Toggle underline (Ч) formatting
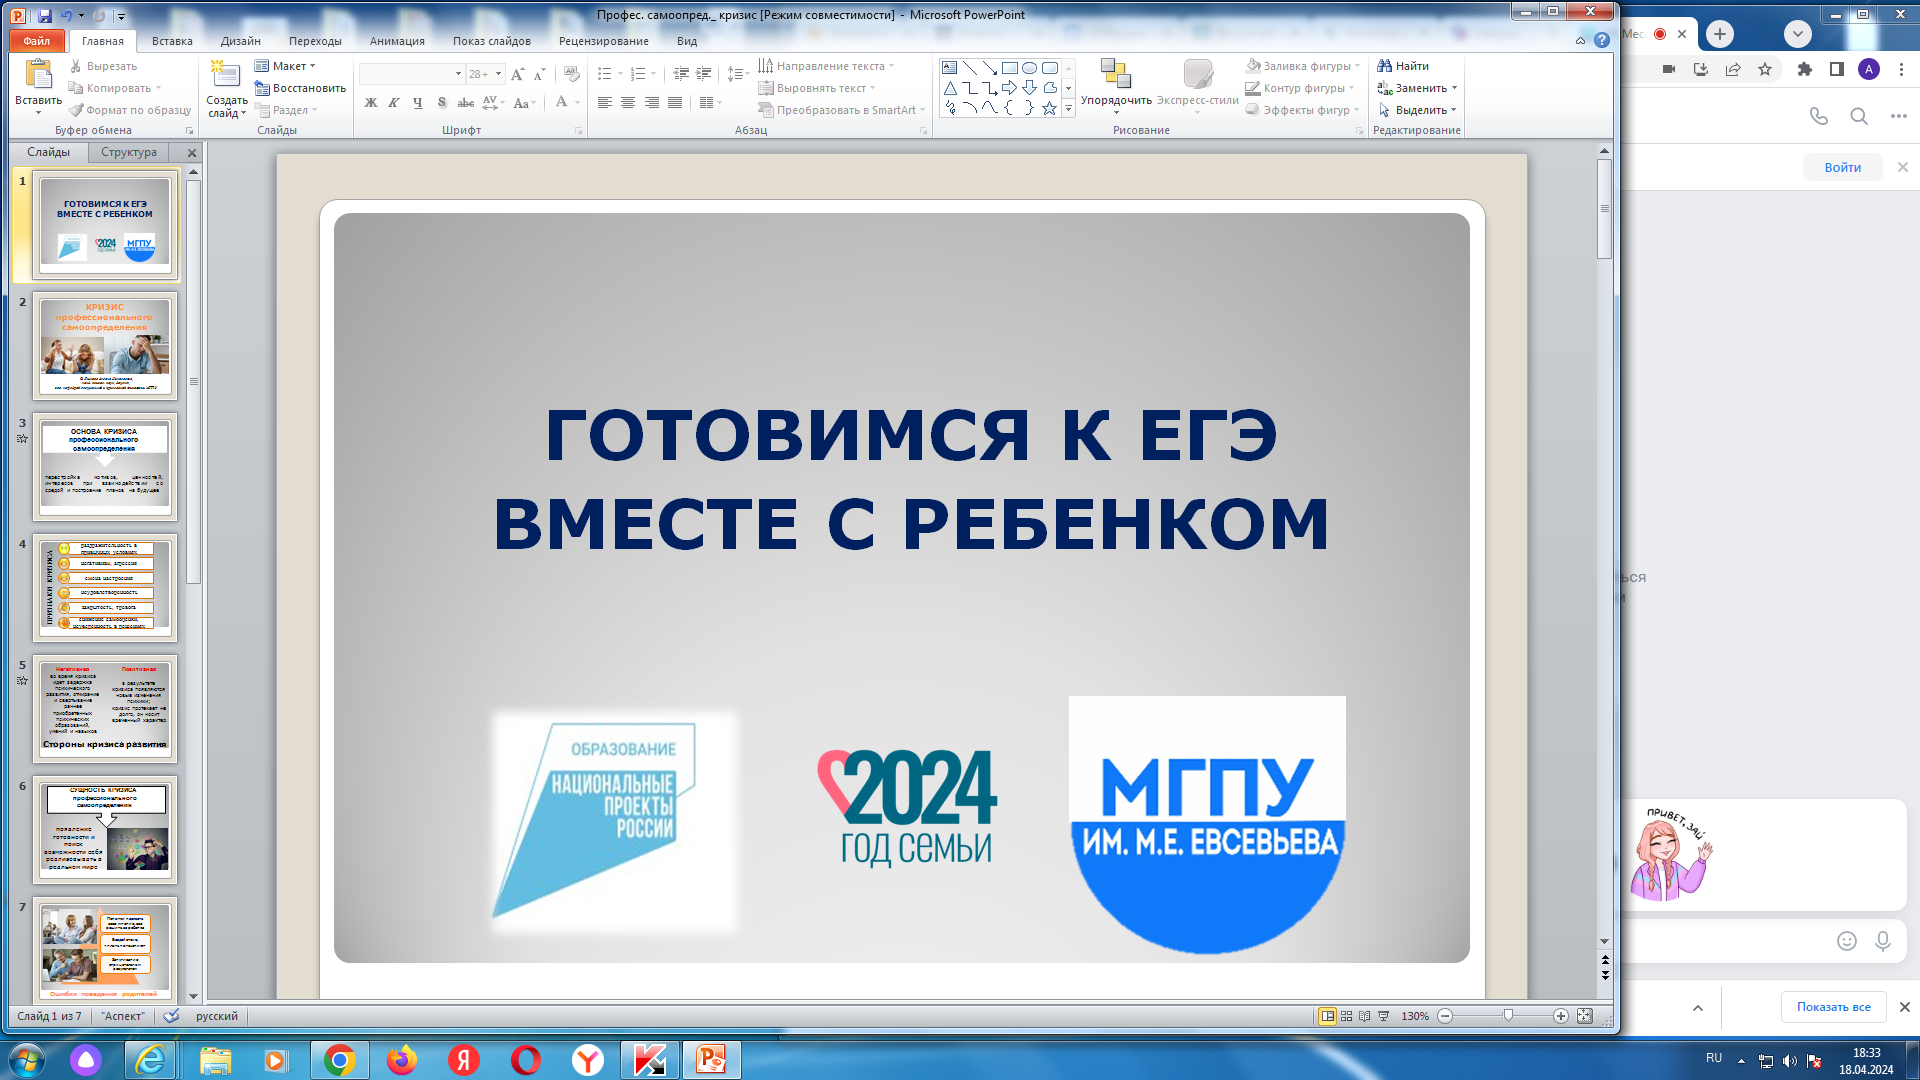Screen dimensions: 1920x1080 coord(417,103)
